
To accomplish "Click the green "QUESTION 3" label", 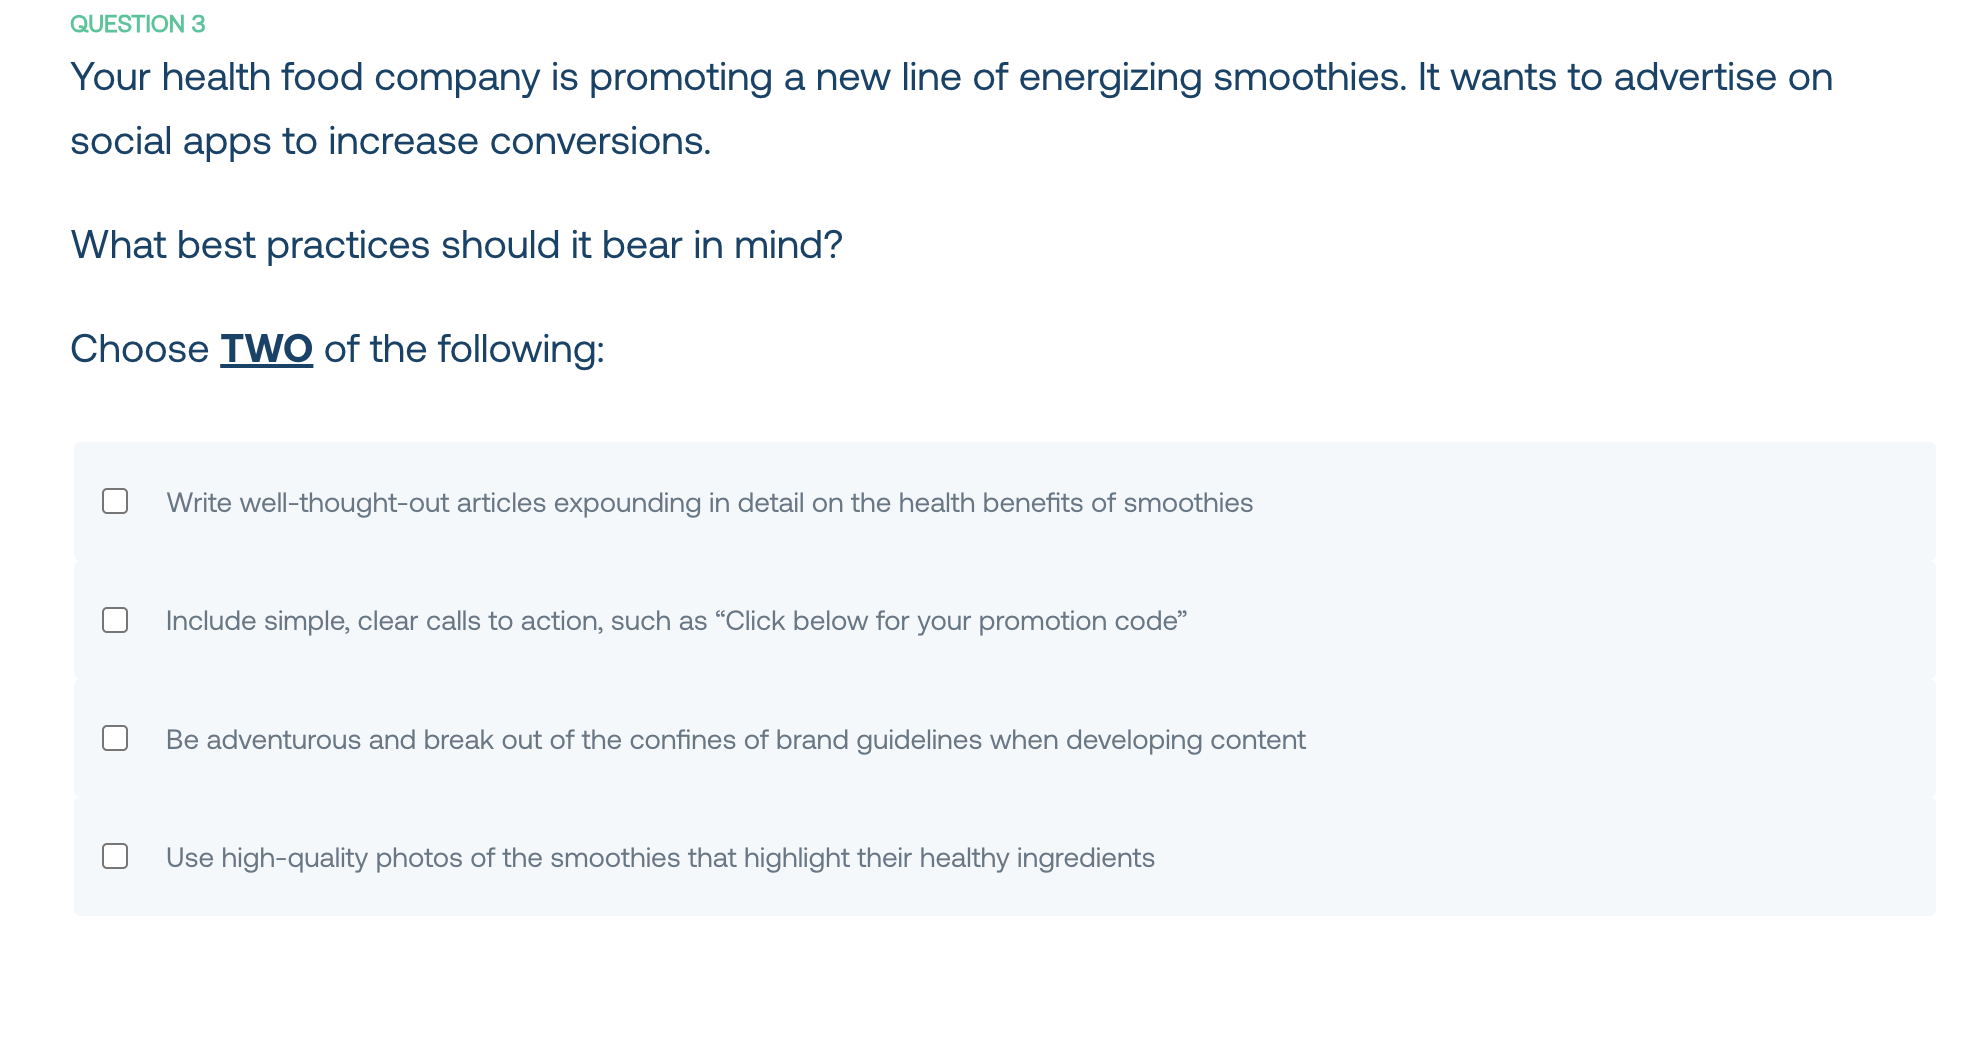I will [137, 24].
